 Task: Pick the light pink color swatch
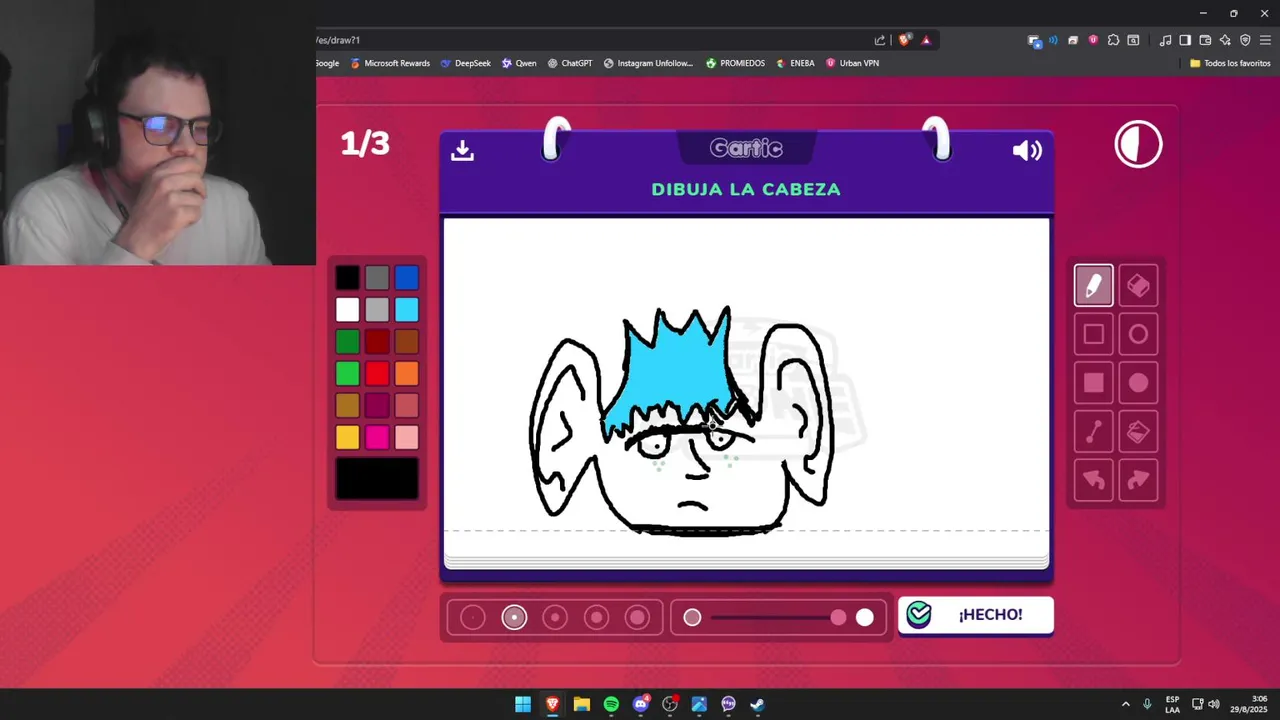coord(406,437)
